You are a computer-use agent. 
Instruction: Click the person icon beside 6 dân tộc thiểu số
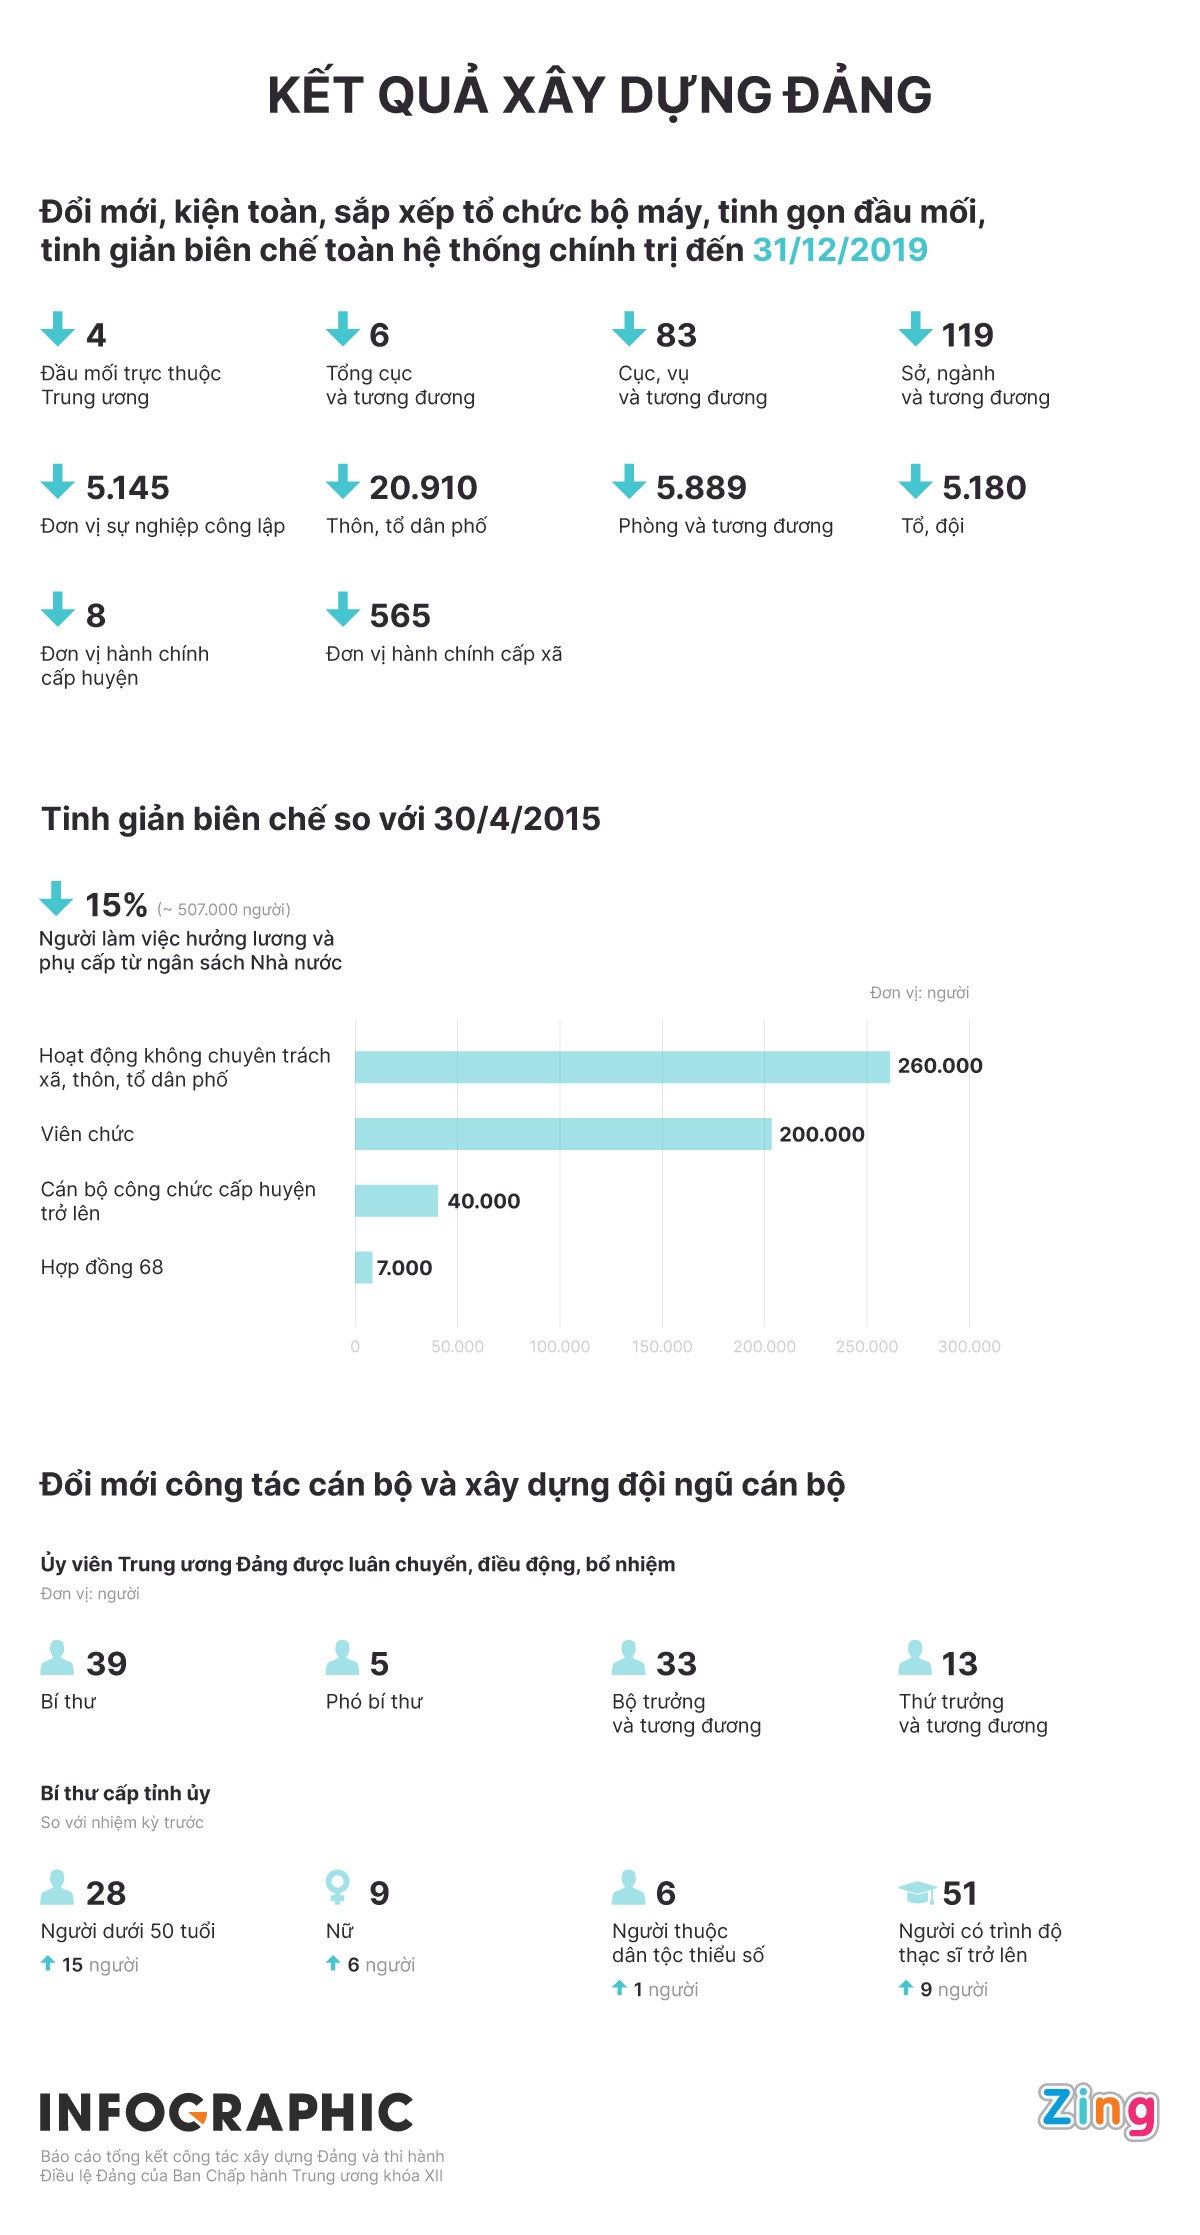pyautogui.click(x=628, y=1888)
